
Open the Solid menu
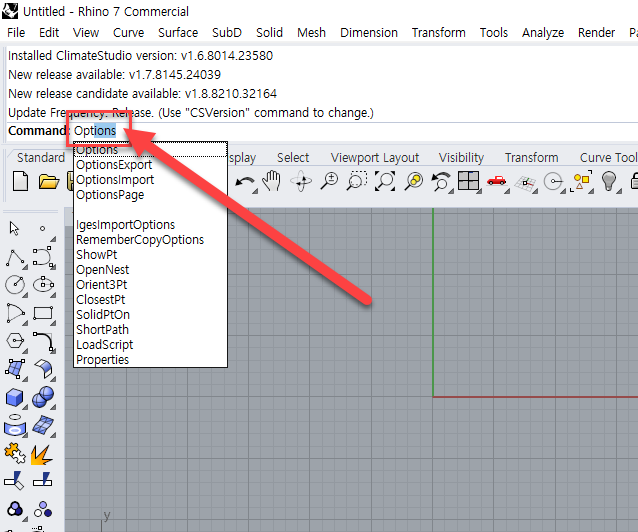click(269, 33)
